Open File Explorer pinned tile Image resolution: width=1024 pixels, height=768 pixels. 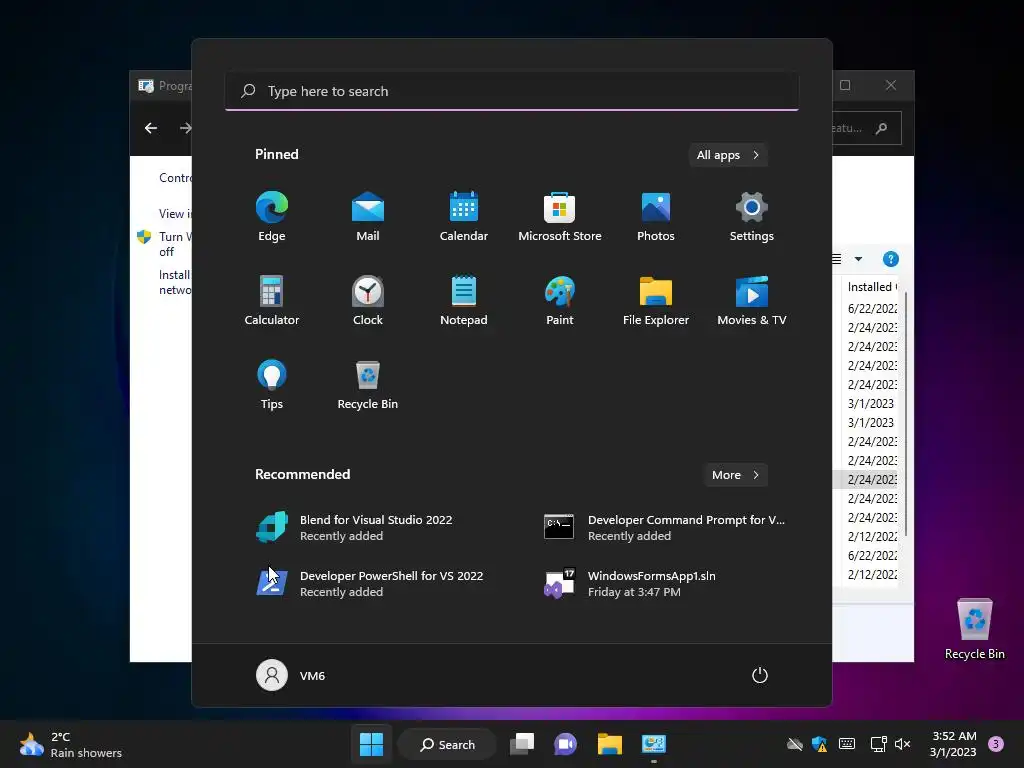pos(656,300)
